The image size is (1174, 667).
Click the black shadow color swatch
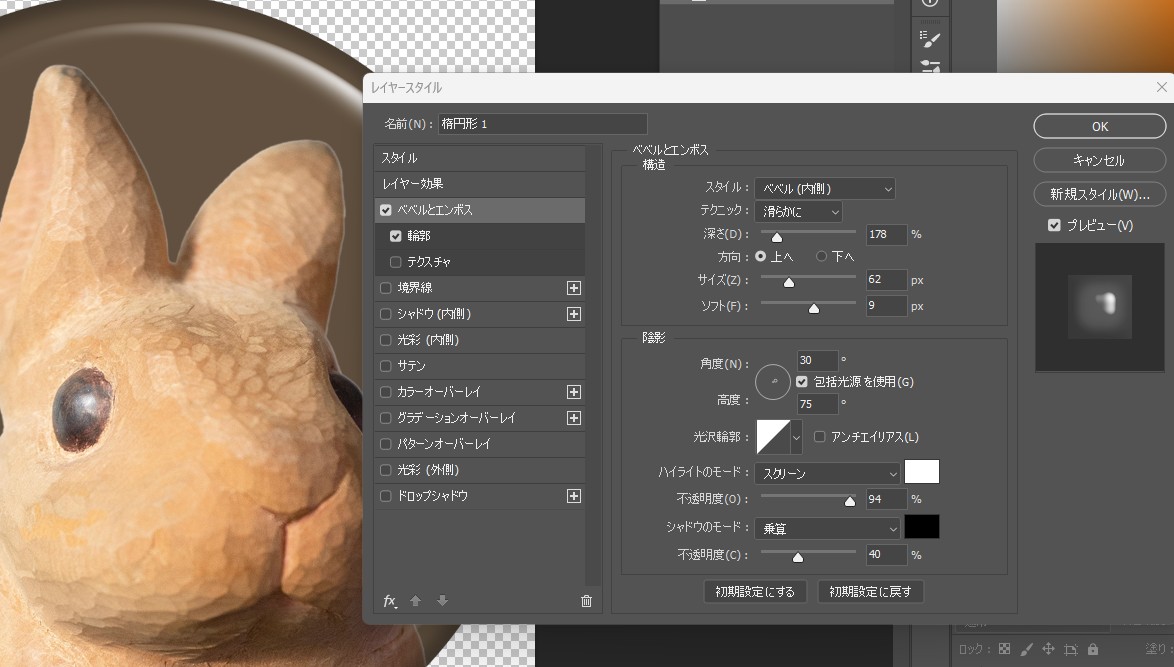pyautogui.click(x=921, y=527)
